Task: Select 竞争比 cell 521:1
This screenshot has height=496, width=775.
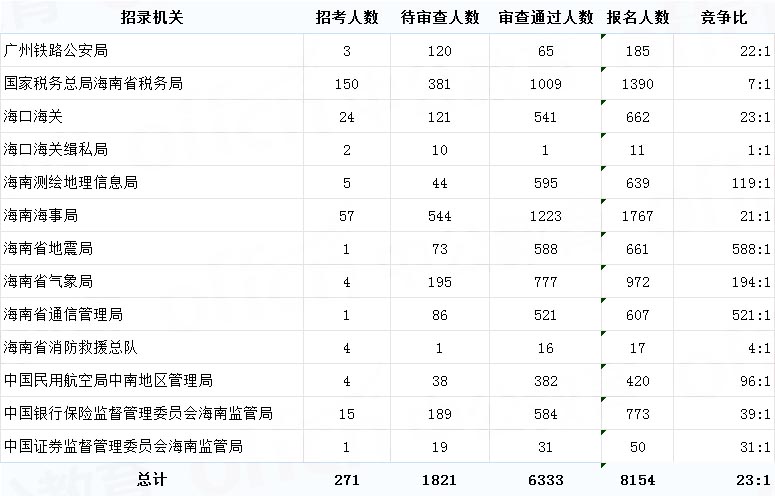Action: [751, 315]
